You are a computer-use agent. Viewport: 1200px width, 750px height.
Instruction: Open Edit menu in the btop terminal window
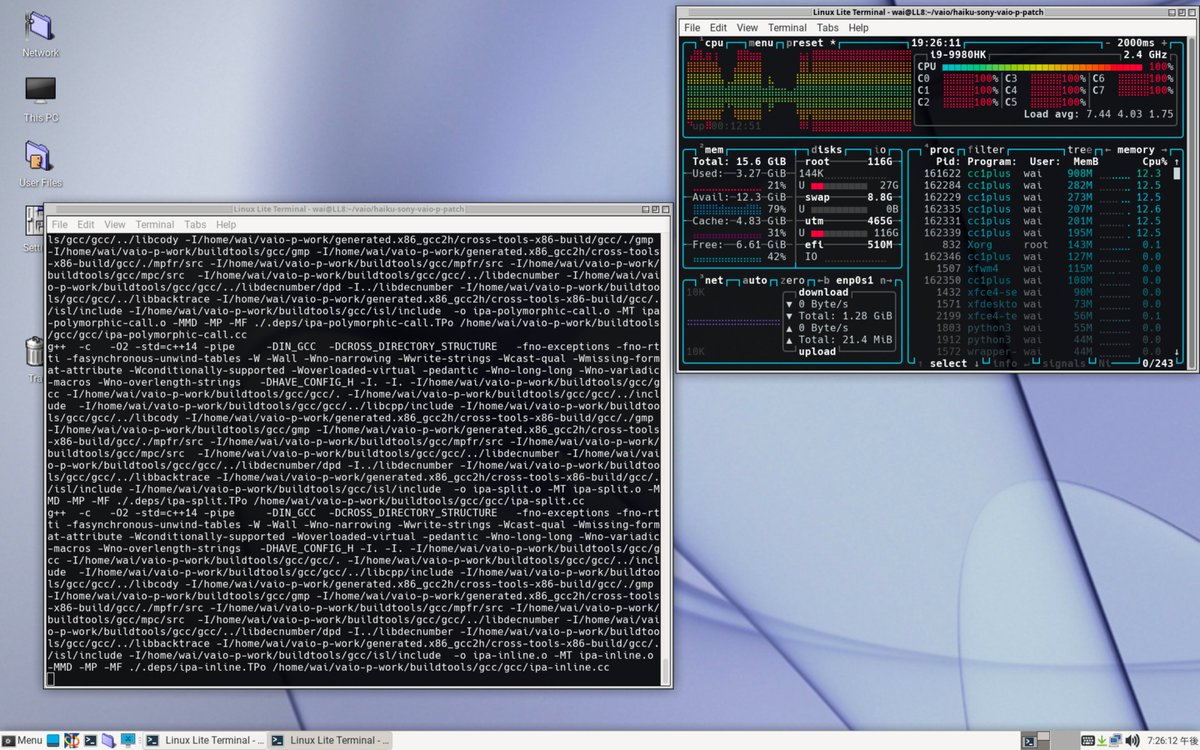pos(719,28)
